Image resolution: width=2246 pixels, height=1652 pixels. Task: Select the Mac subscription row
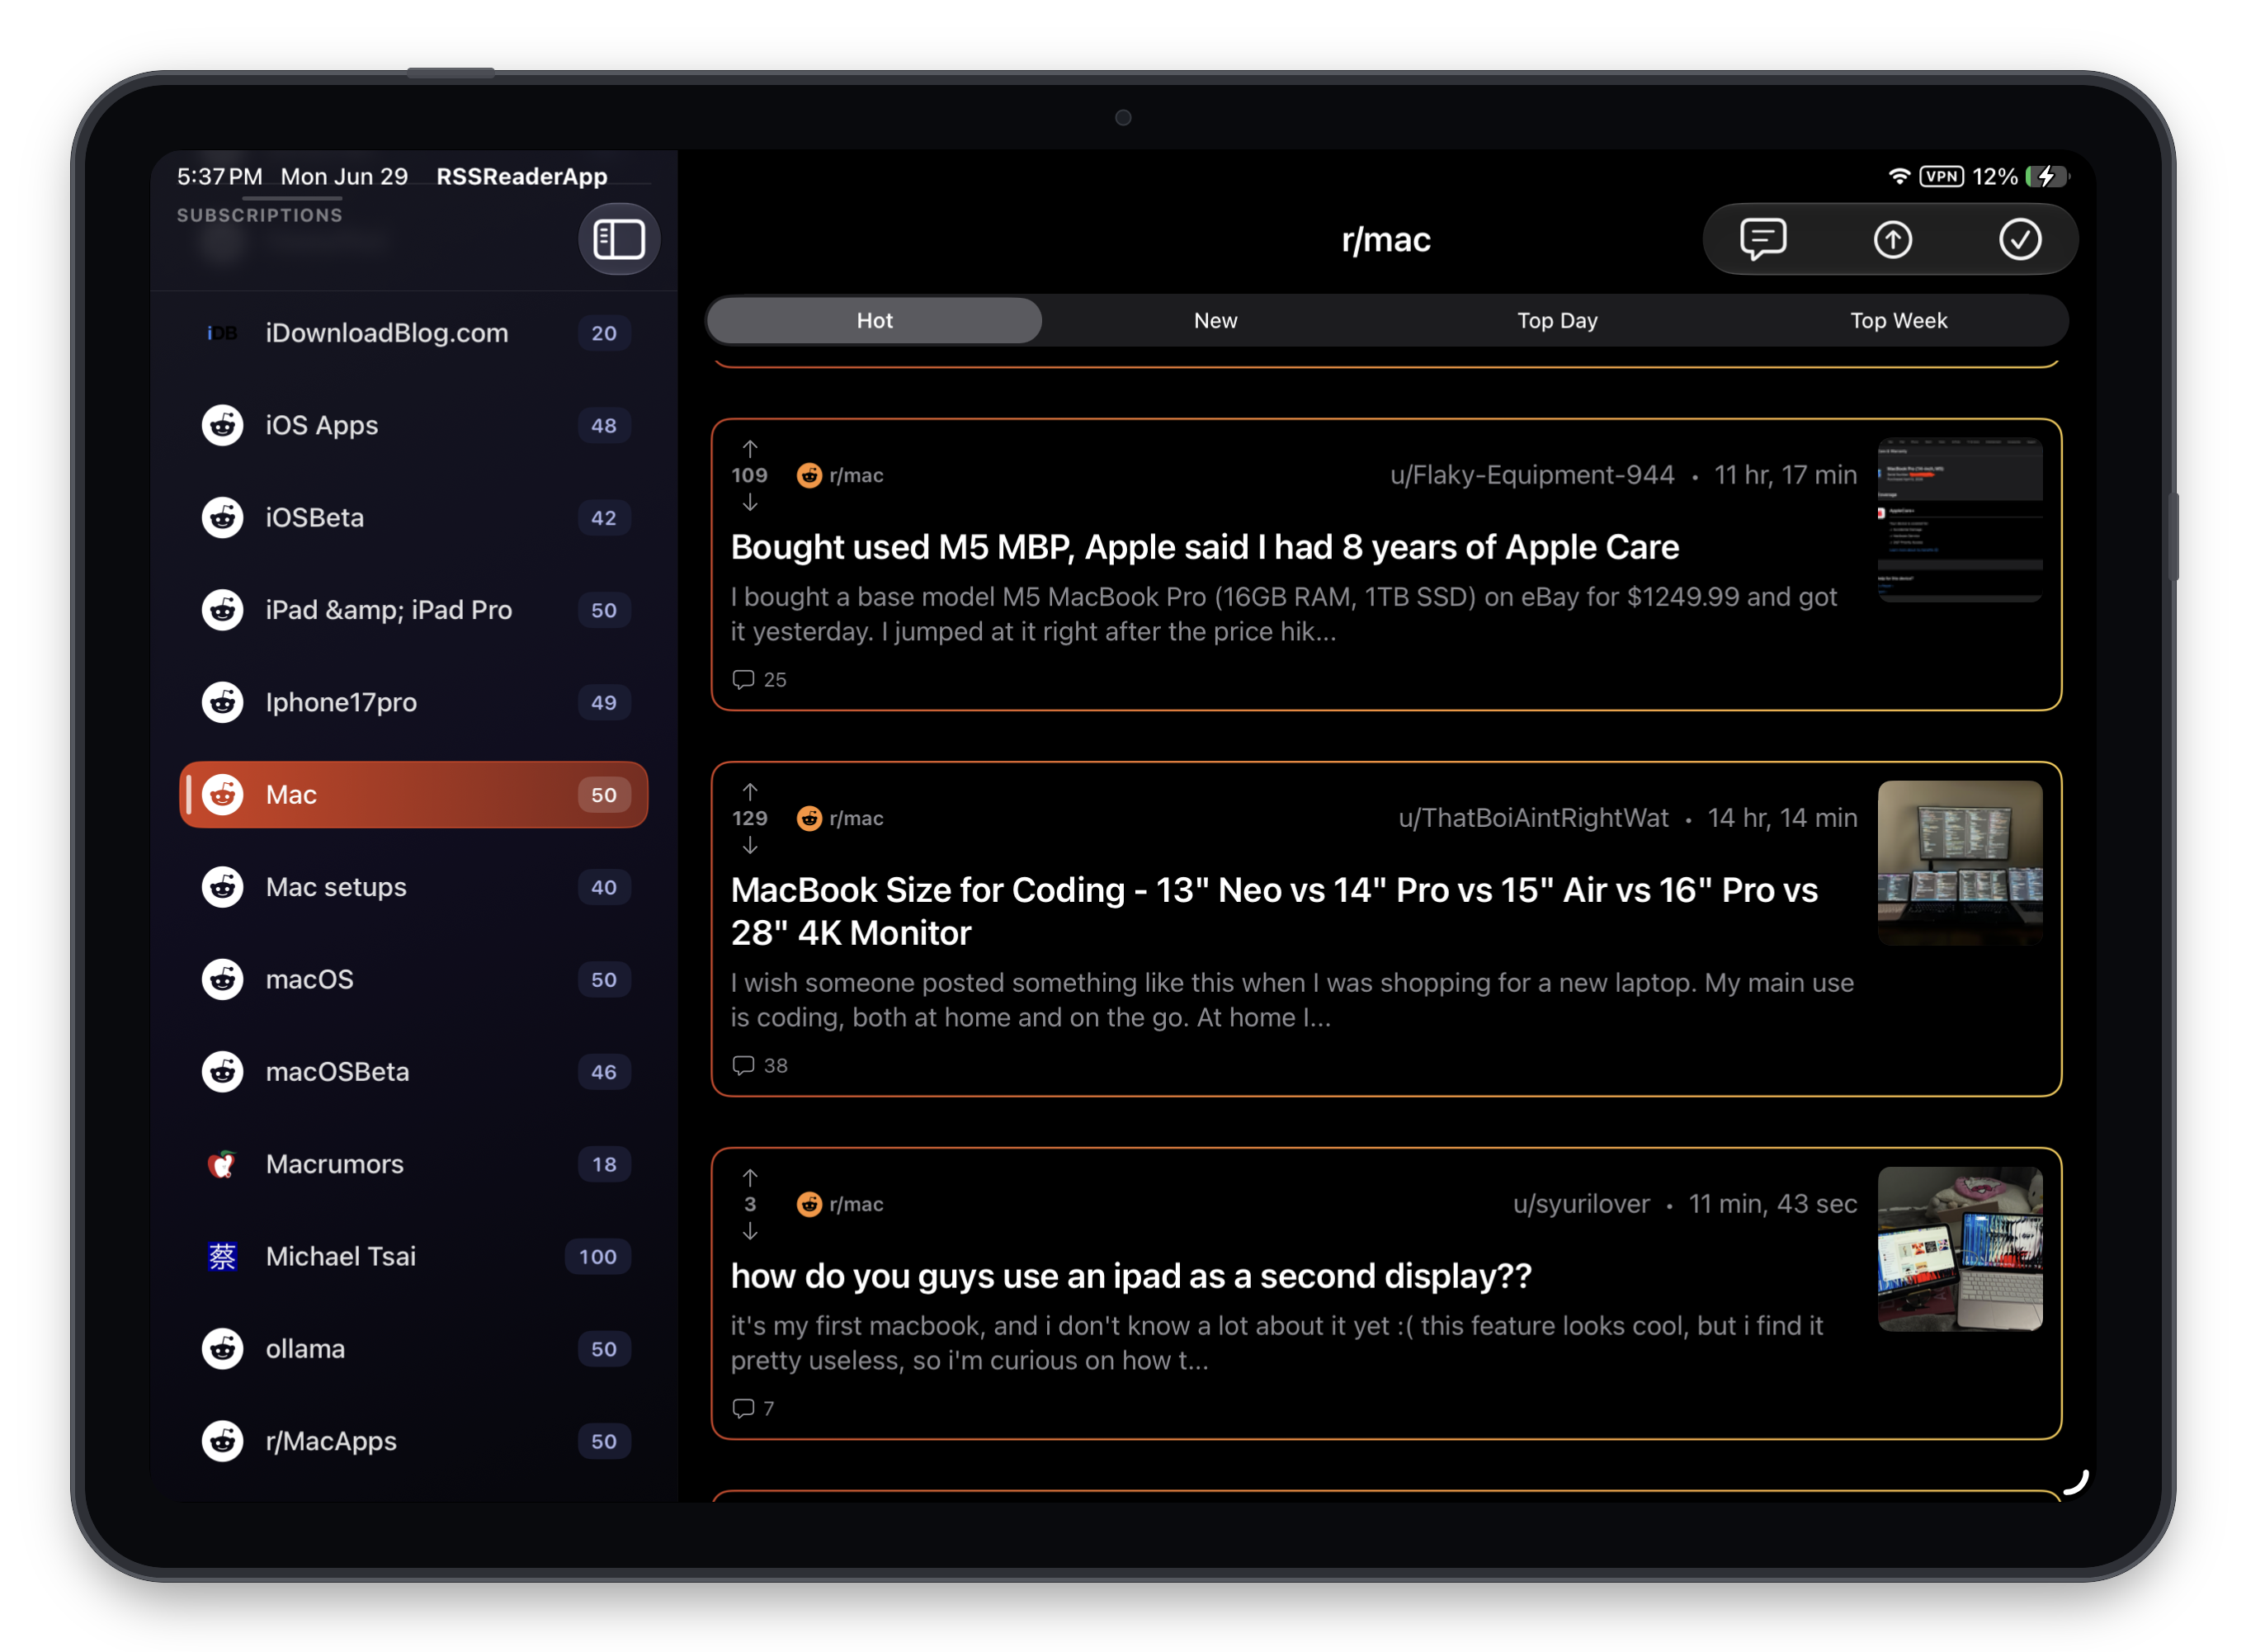[413, 795]
